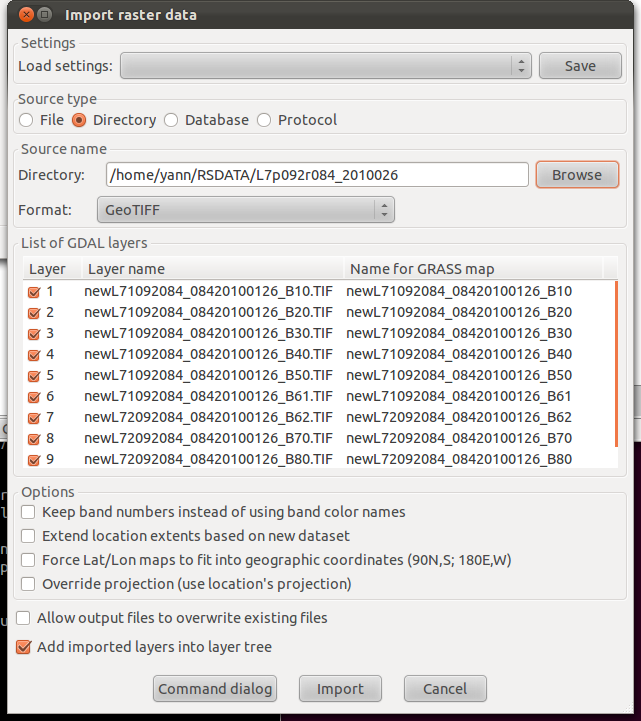Image resolution: width=641 pixels, height=721 pixels.
Task: Select the Database source type
Action: 171,120
